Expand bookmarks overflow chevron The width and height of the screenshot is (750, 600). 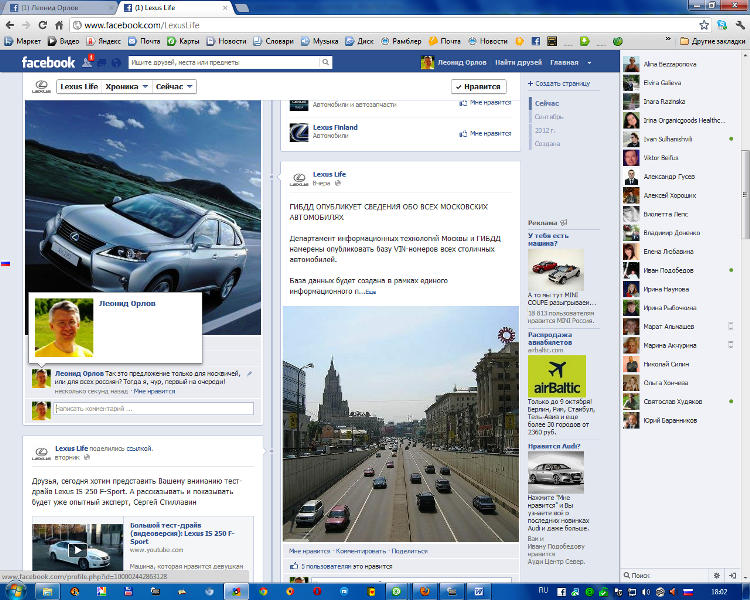coord(668,39)
